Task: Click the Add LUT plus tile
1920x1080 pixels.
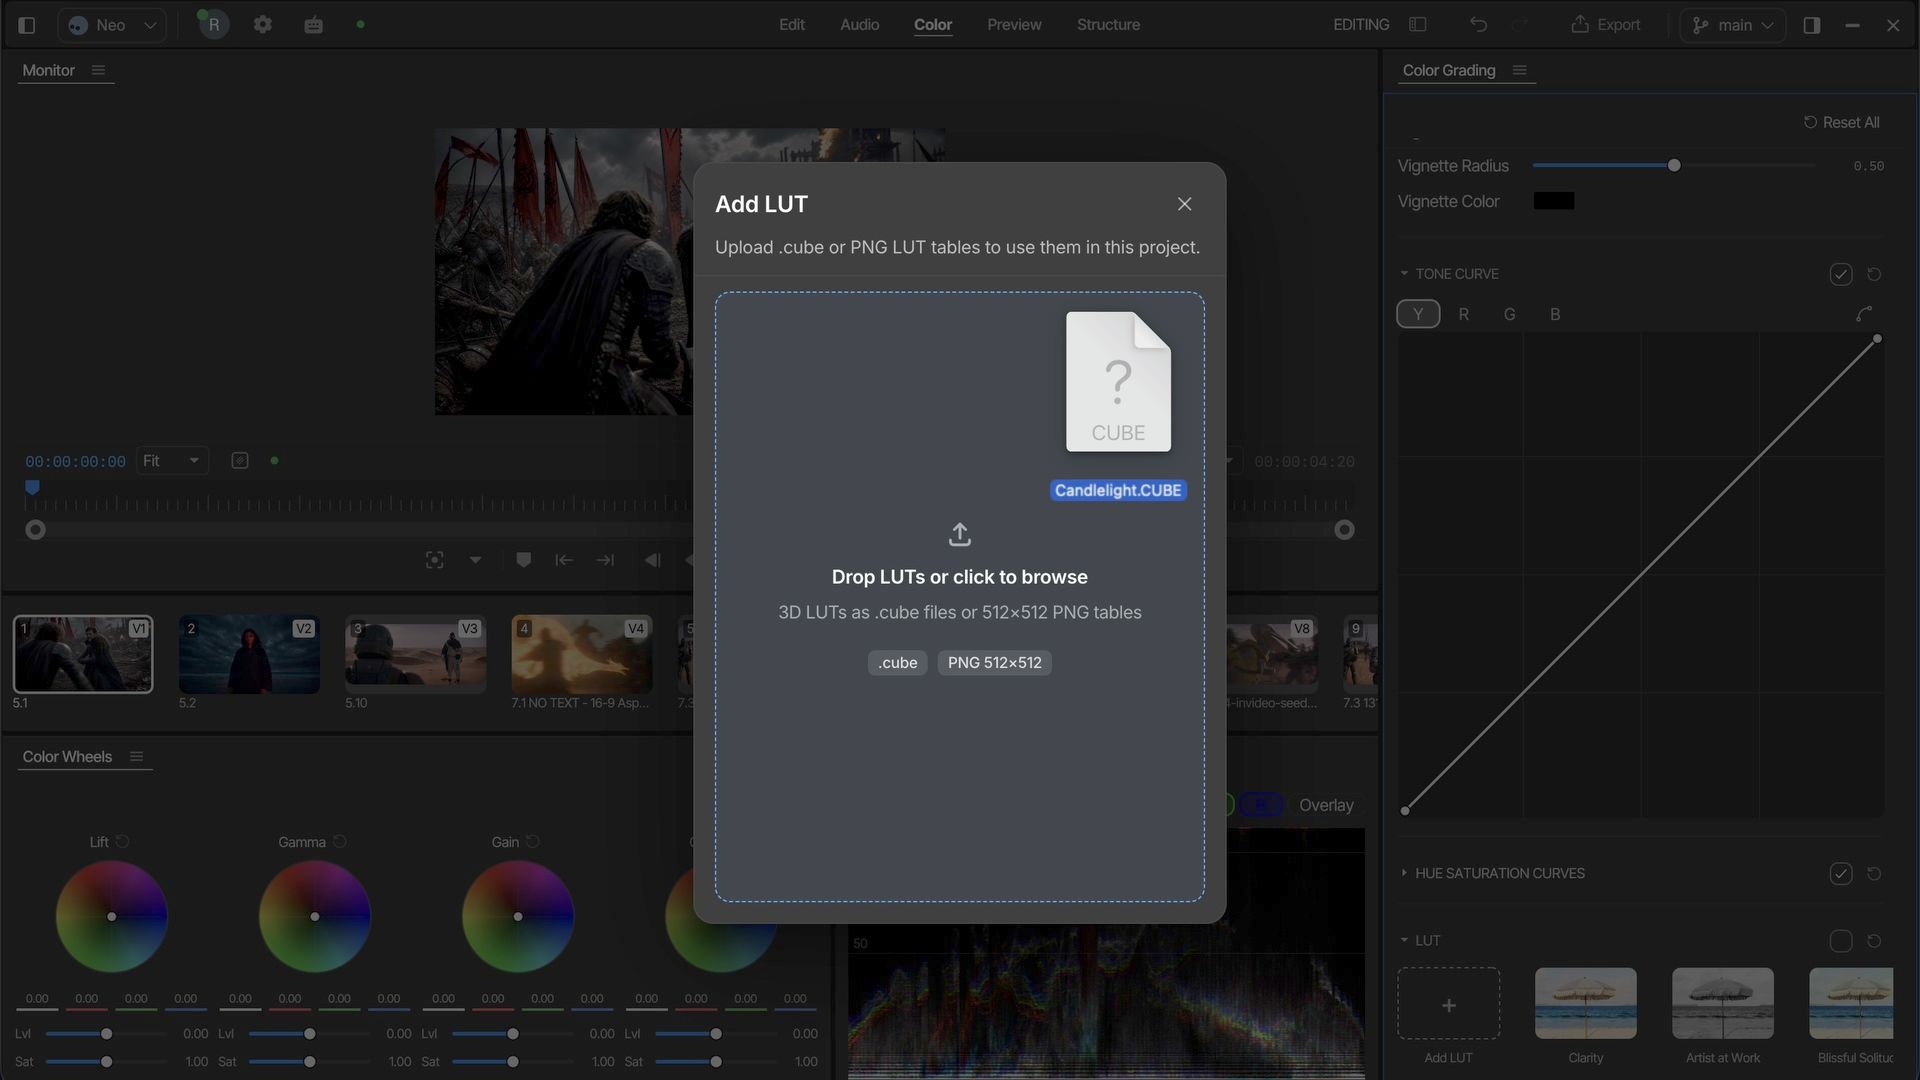Action: pyautogui.click(x=1448, y=1003)
